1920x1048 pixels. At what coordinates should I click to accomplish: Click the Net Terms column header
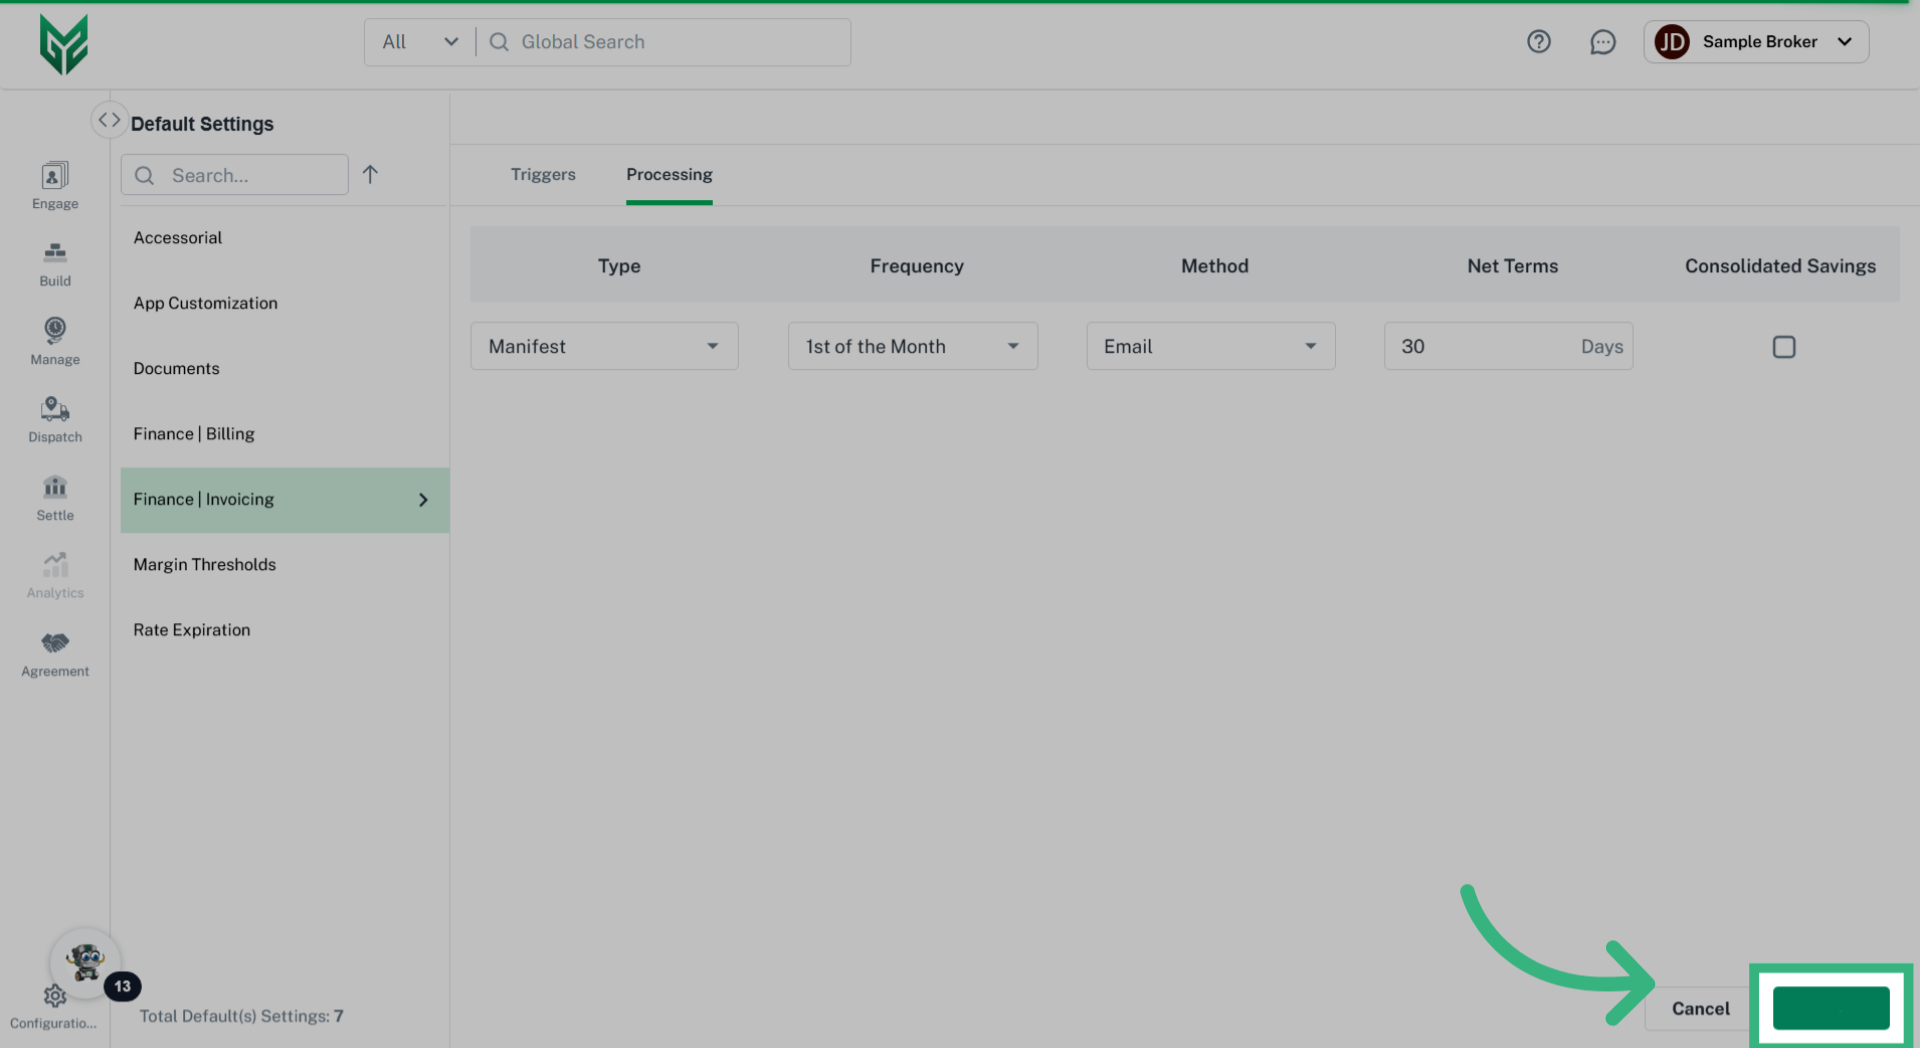tap(1512, 266)
